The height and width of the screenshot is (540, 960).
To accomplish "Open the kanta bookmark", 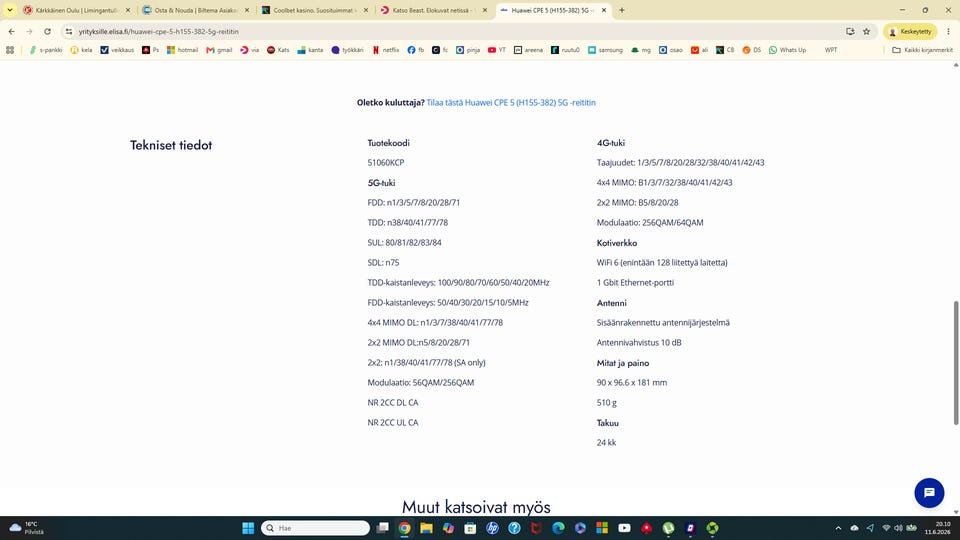I will click(310, 50).
